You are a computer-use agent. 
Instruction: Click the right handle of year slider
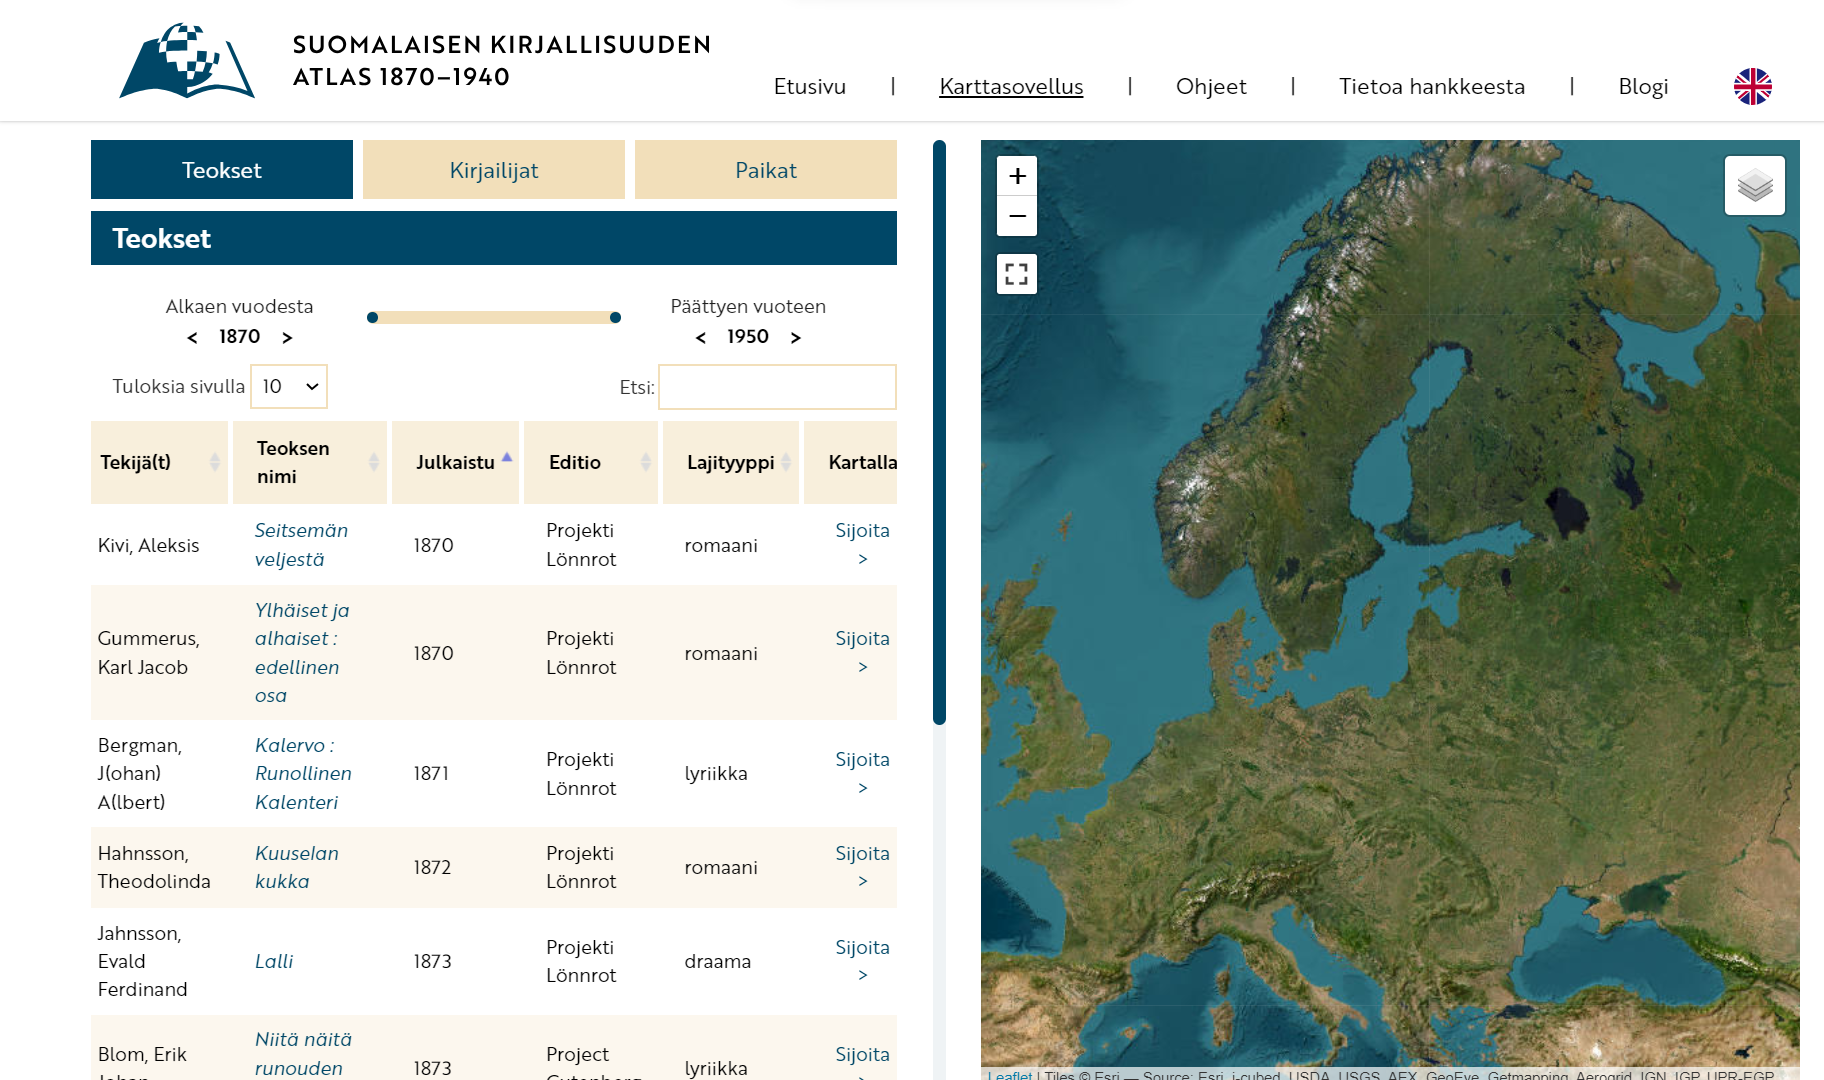[615, 318]
